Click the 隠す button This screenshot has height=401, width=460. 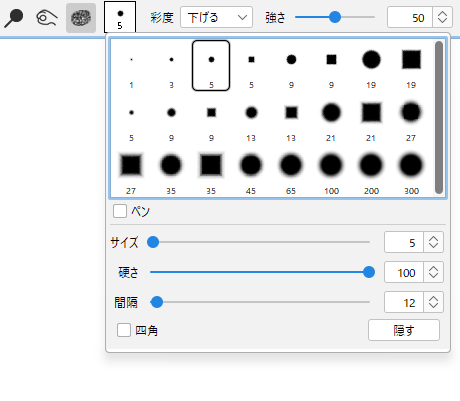(404, 330)
